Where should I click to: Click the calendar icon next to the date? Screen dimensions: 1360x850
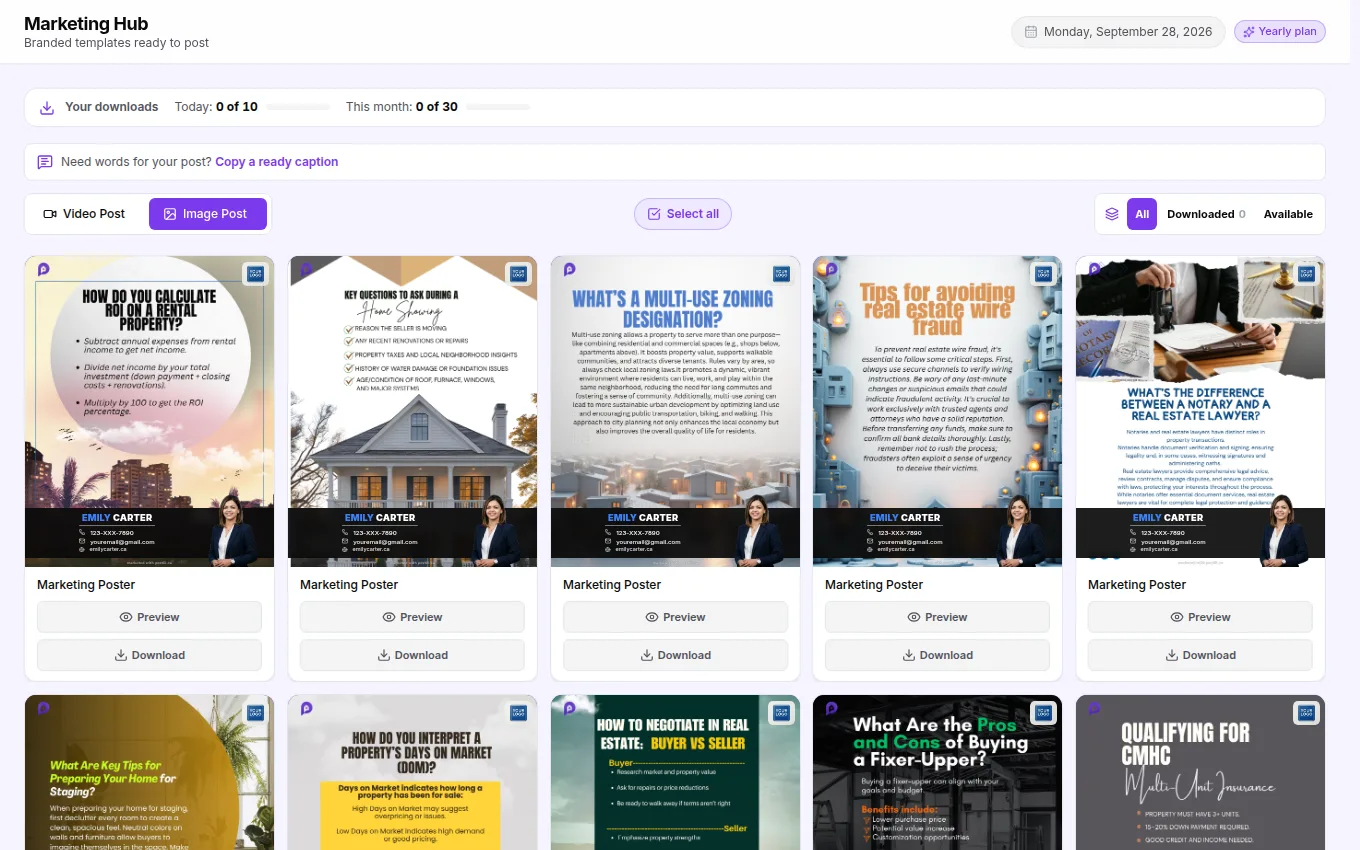tap(1031, 32)
